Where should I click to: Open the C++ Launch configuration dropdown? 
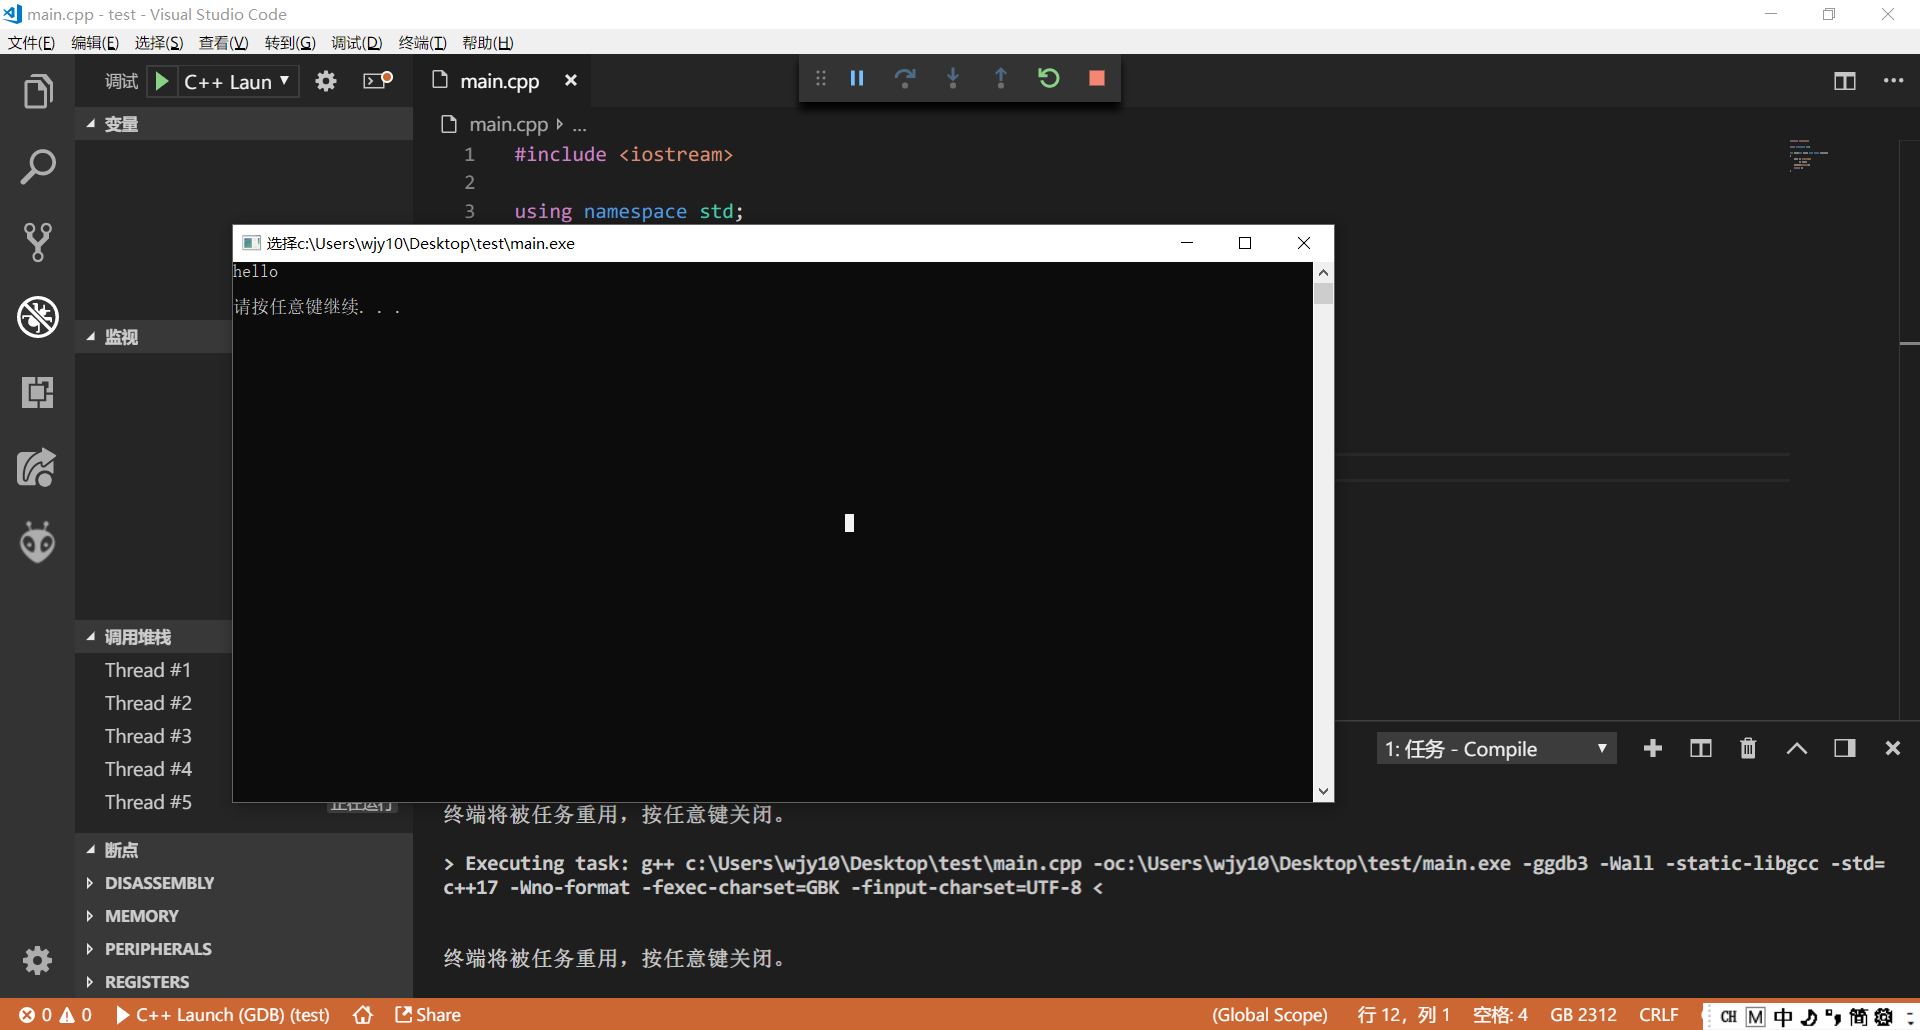[238, 81]
